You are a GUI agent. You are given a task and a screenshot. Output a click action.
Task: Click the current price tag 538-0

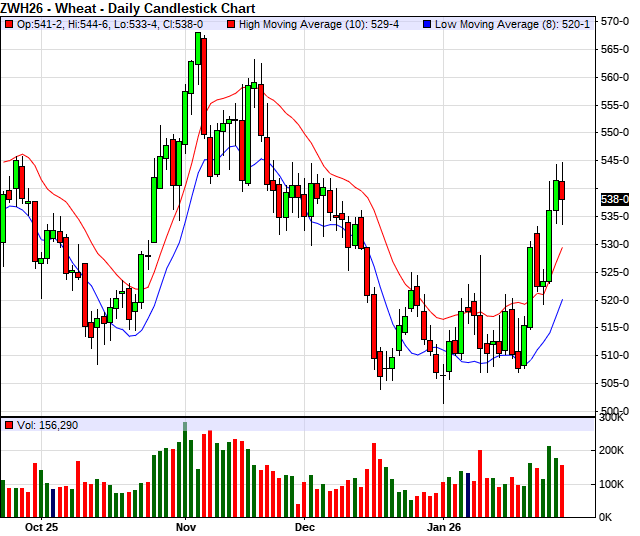coord(613,199)
